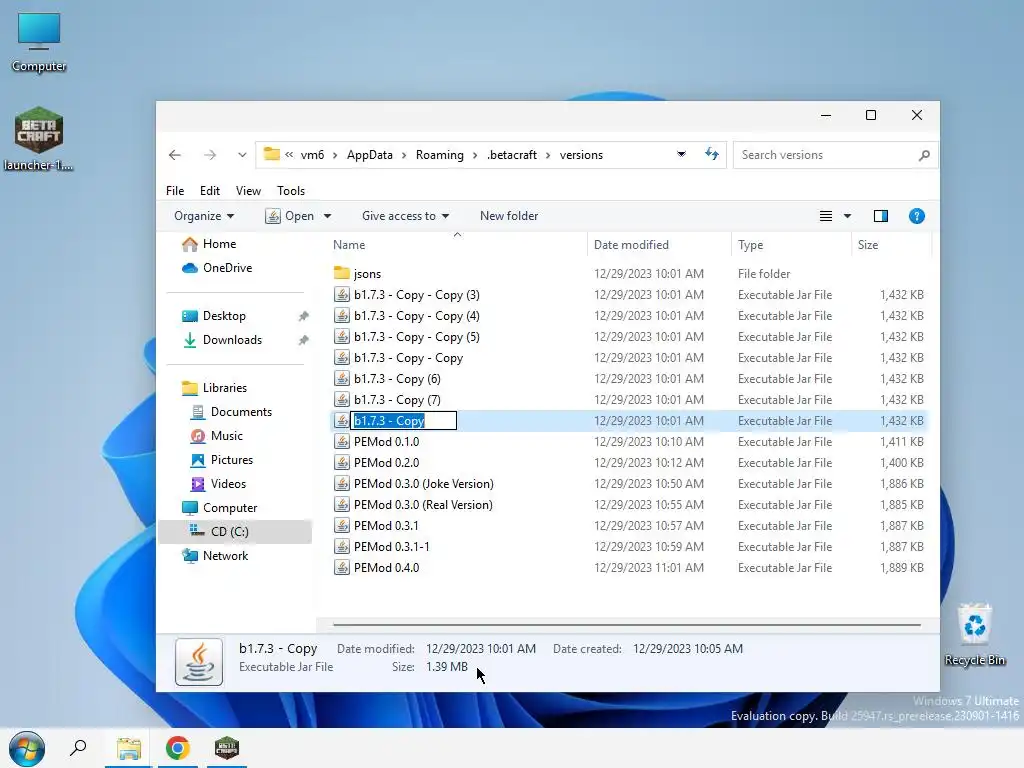1024x768 pixels.
Task: Select Network in the navigation pane
Action: pyautogui.click(x=225, y=556)
